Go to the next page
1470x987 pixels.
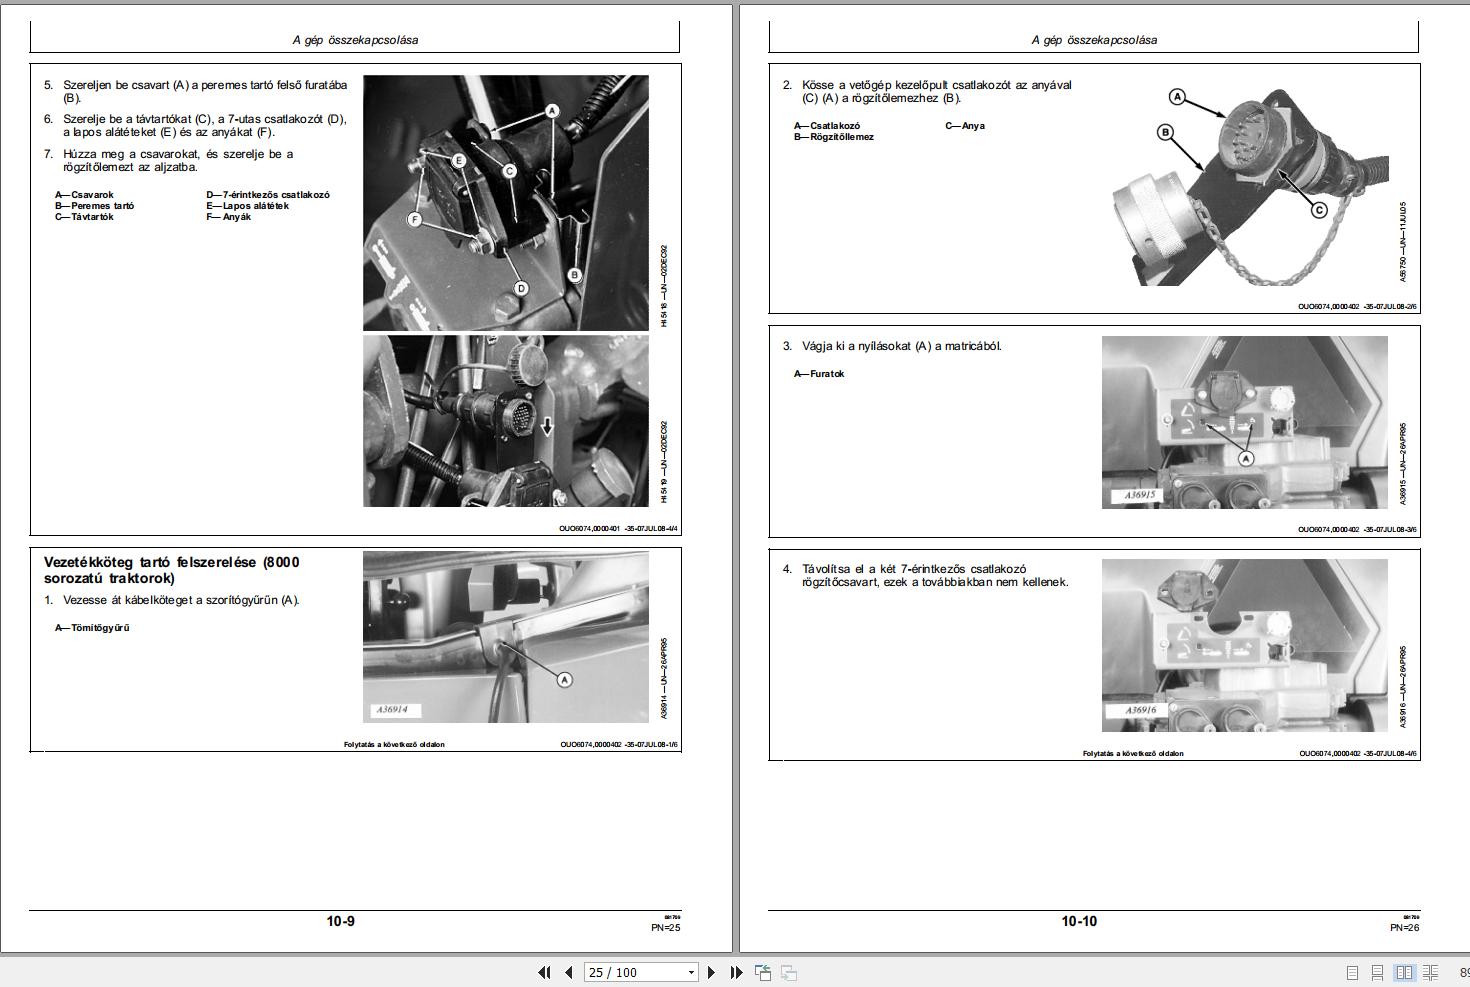(711, 972)
